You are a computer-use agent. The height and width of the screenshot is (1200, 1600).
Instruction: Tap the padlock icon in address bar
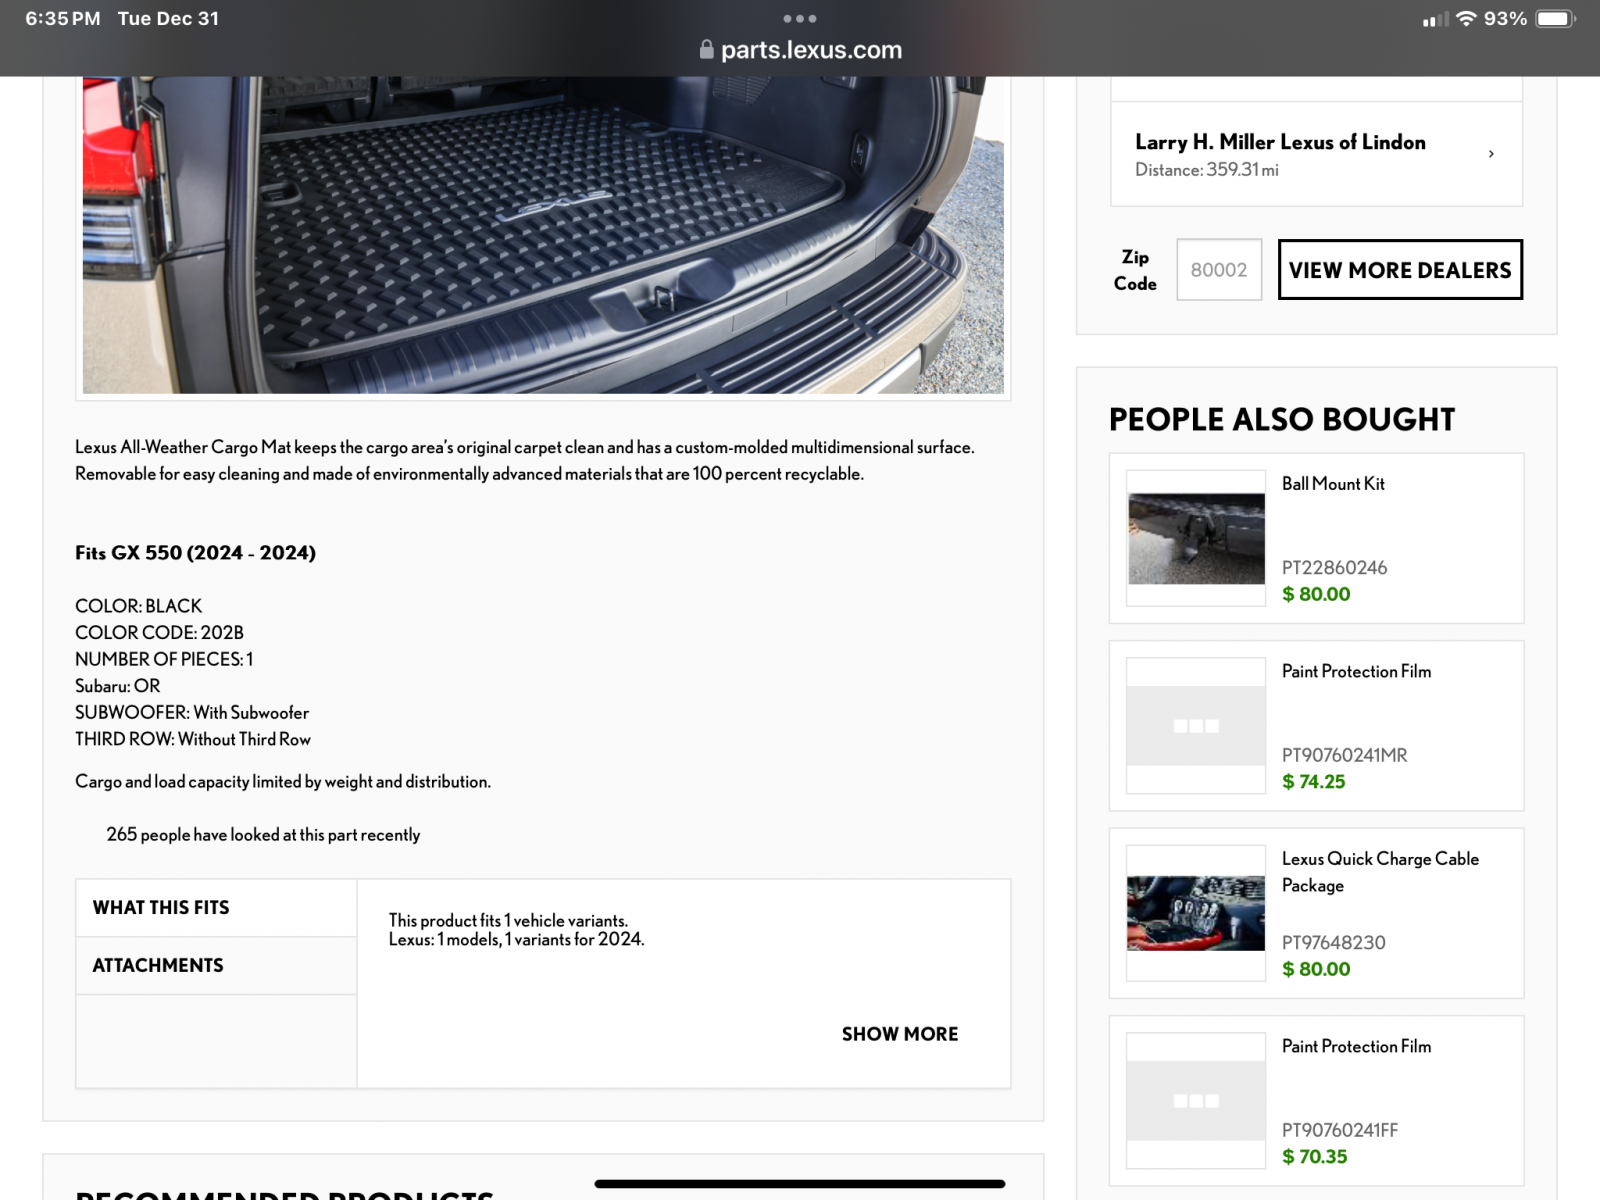(x=706, y=50)
